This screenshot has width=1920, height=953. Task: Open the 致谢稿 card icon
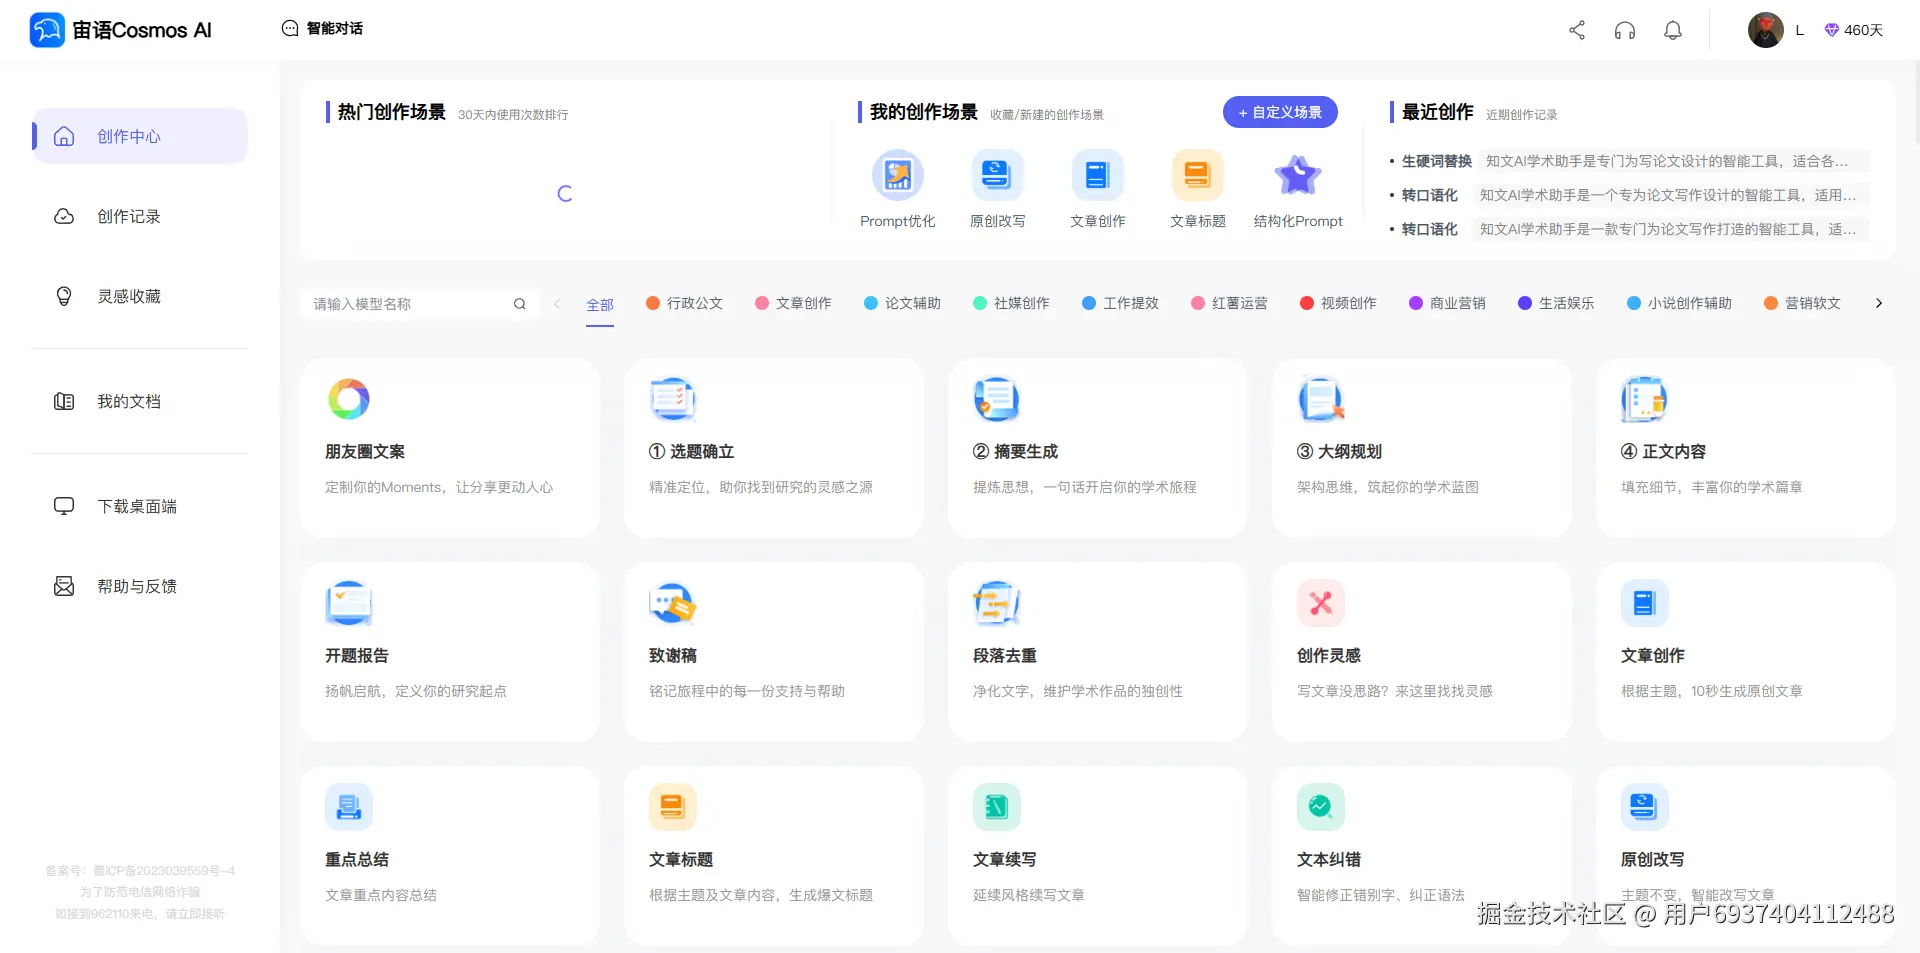(x=673, y=603)
